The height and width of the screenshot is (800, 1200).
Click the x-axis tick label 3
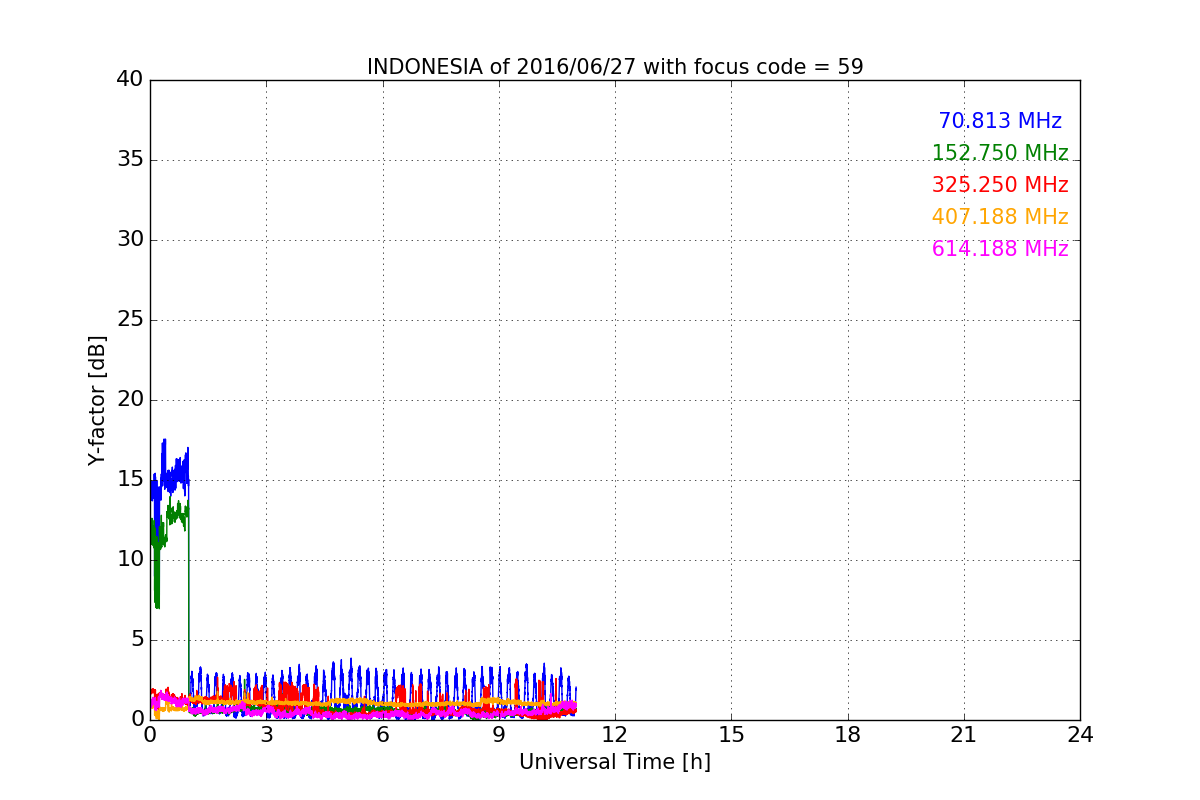pyautogui.click(x=266, y=734)
